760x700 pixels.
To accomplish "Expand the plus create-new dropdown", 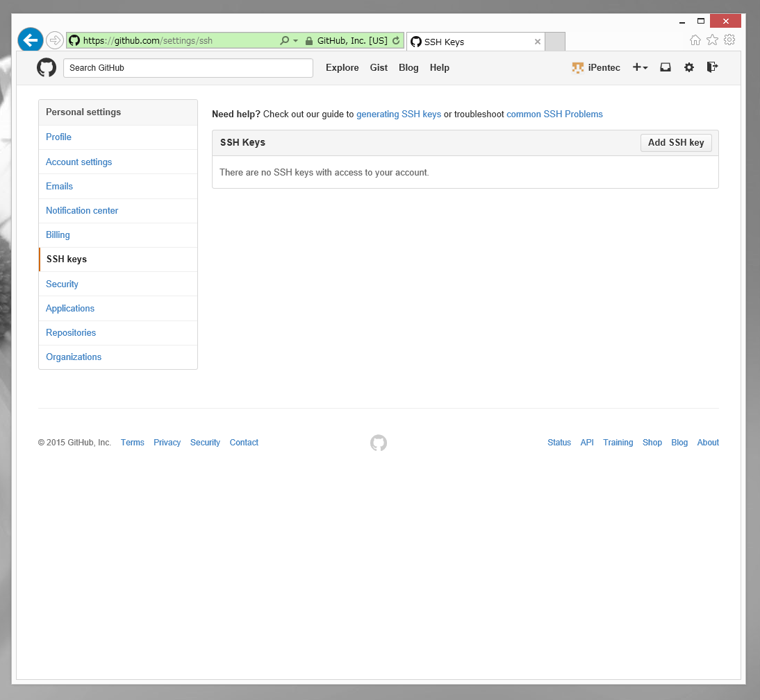I will coord(640,67).
